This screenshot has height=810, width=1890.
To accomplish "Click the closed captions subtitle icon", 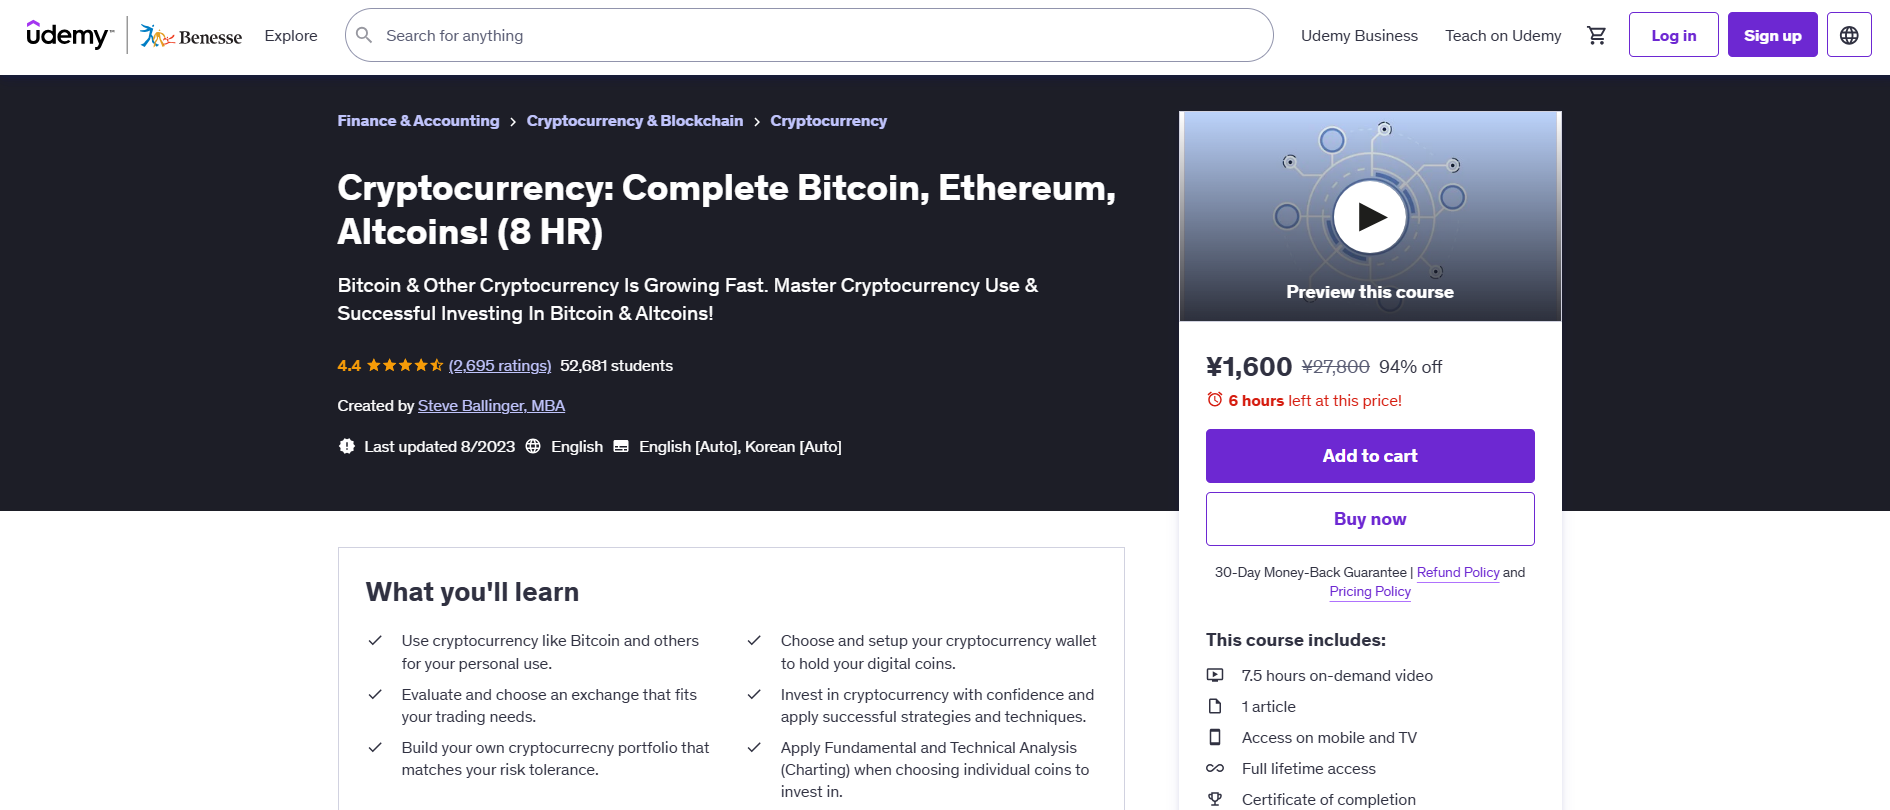I will click(621, 447).
